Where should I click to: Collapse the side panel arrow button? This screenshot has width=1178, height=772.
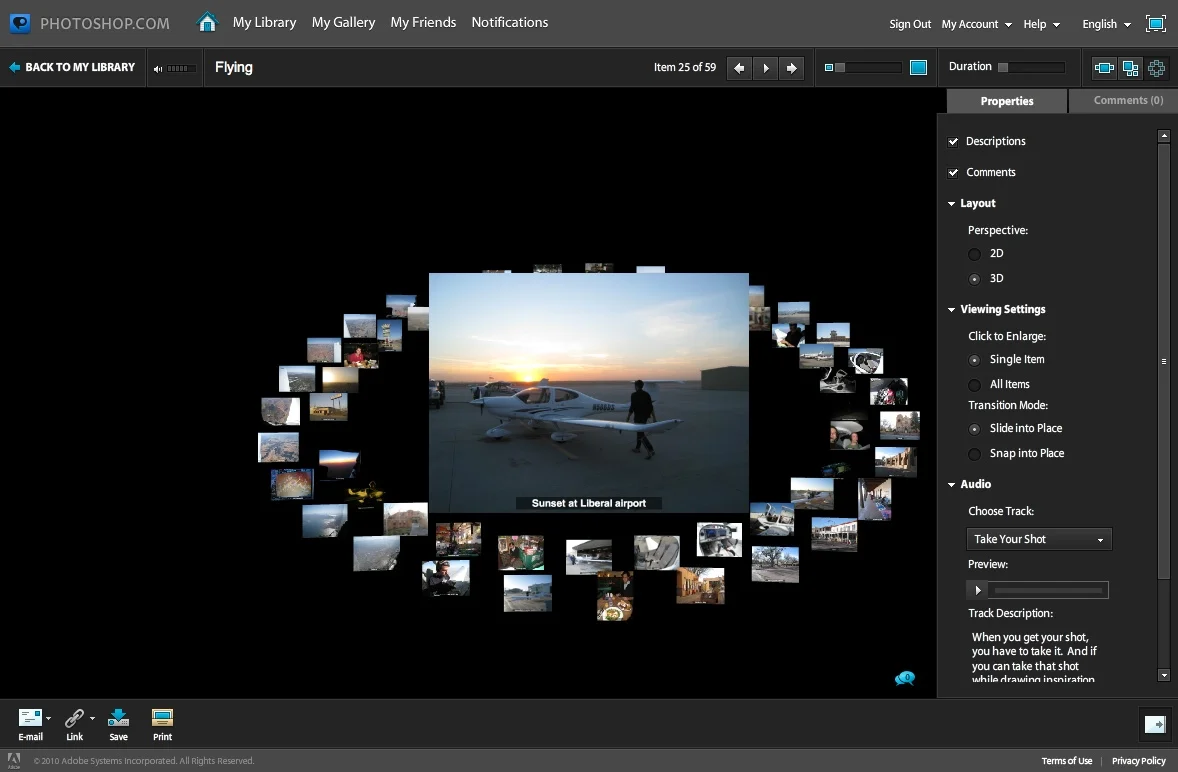coord(1155,724)
